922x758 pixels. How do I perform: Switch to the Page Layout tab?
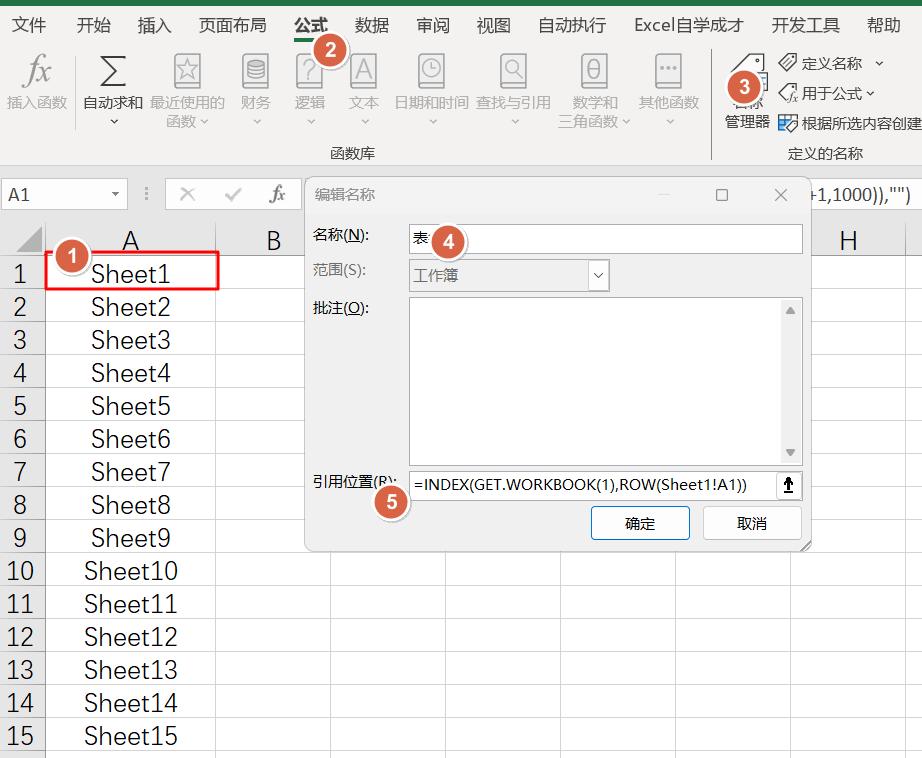pyautogui.click(x=233, y=25)
